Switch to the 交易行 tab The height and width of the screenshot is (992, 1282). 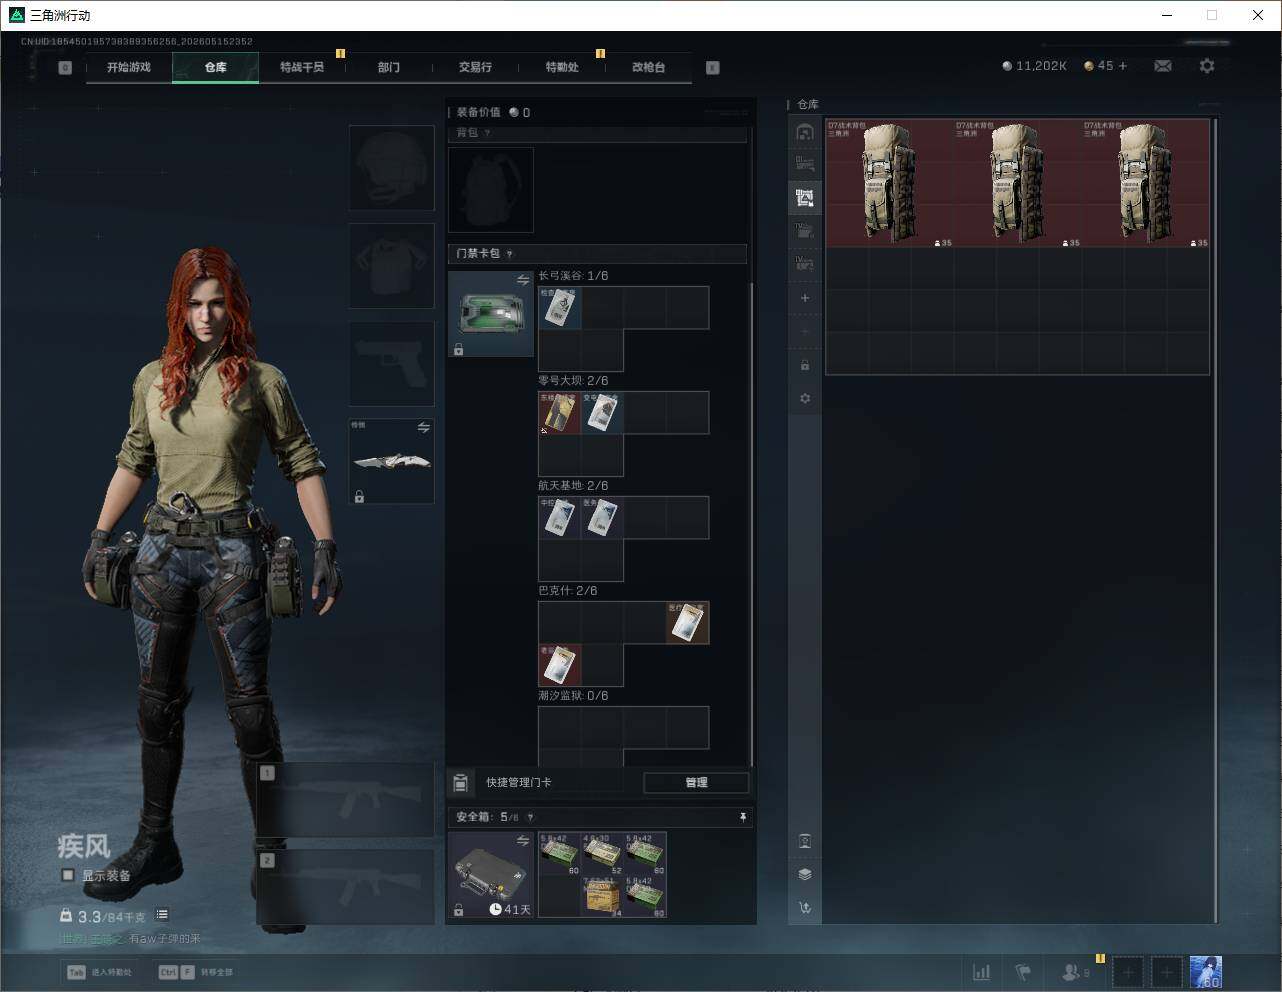pos(475,67)
